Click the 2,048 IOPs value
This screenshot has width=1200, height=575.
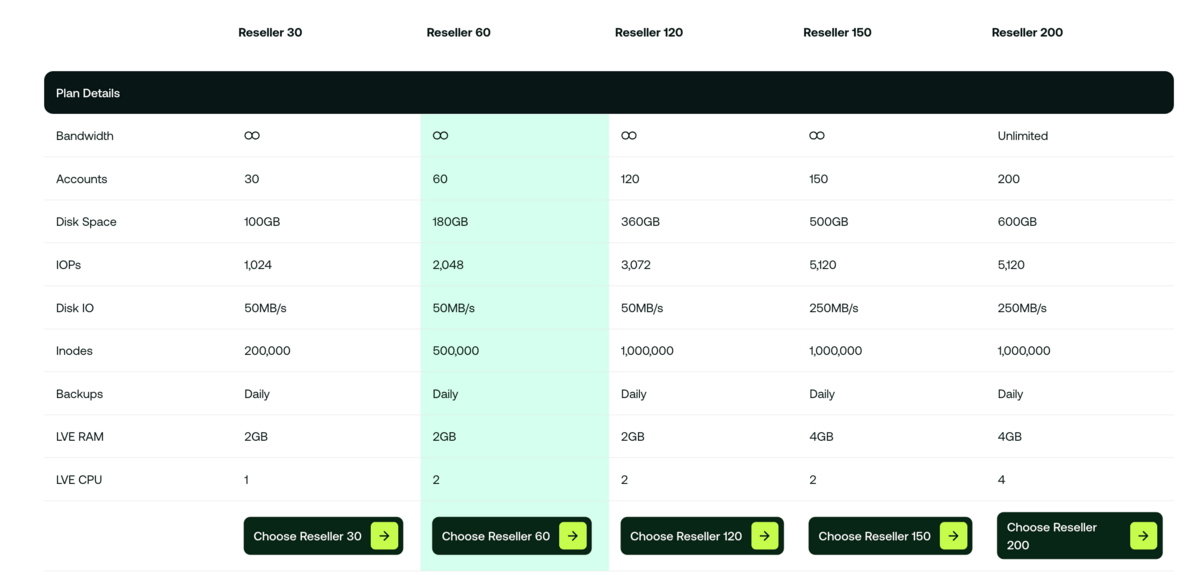[448, 265]
